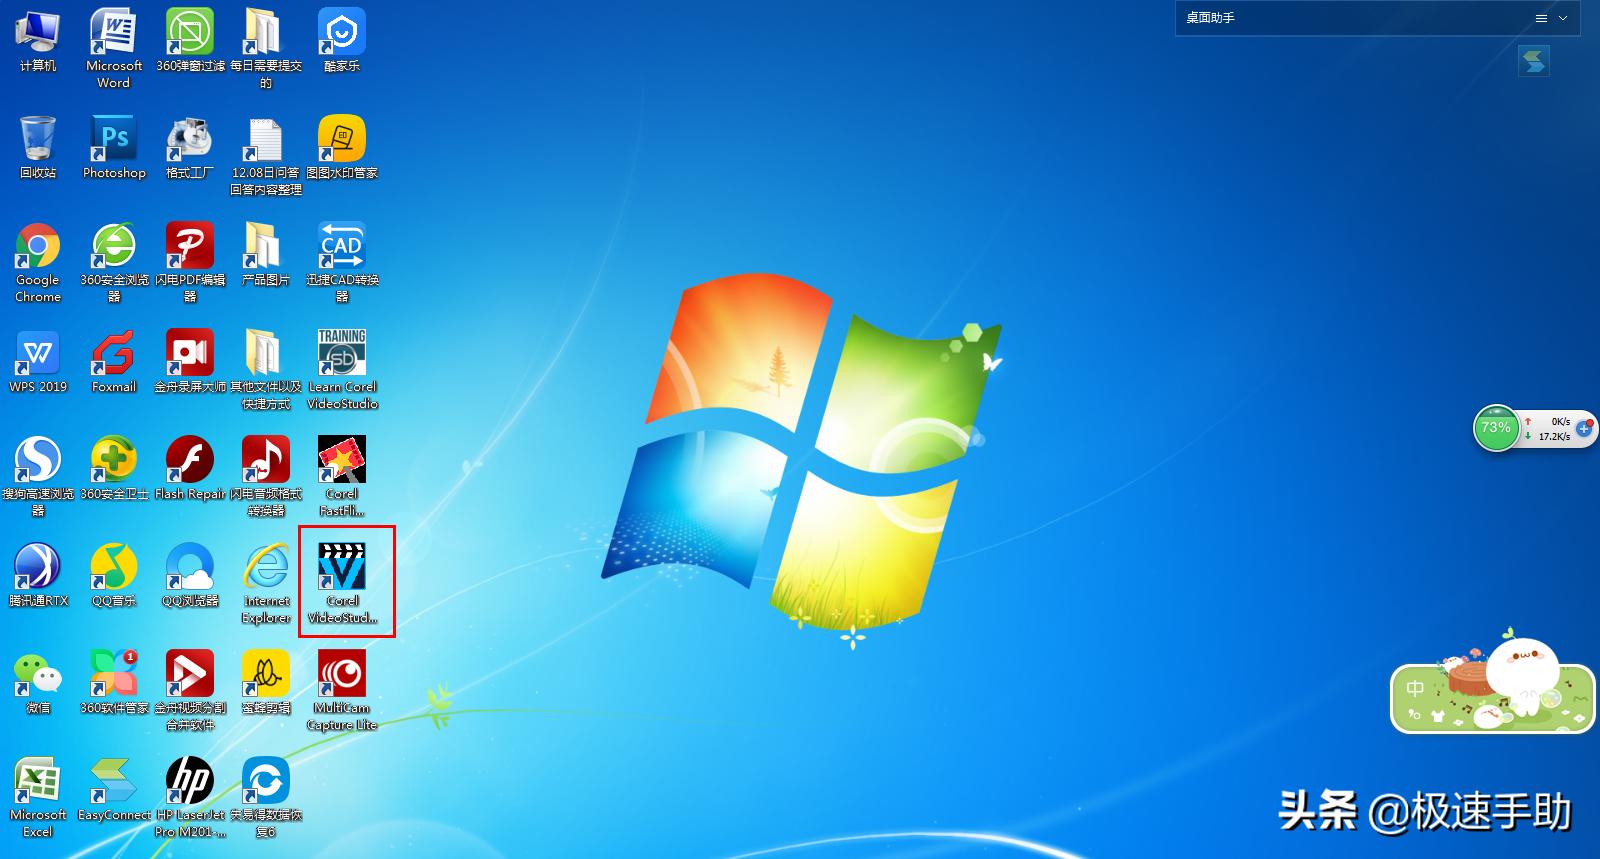Select the Microsoft Excel shortcut
This screenshot has height=859, width=1600.
tap(38, 798)
